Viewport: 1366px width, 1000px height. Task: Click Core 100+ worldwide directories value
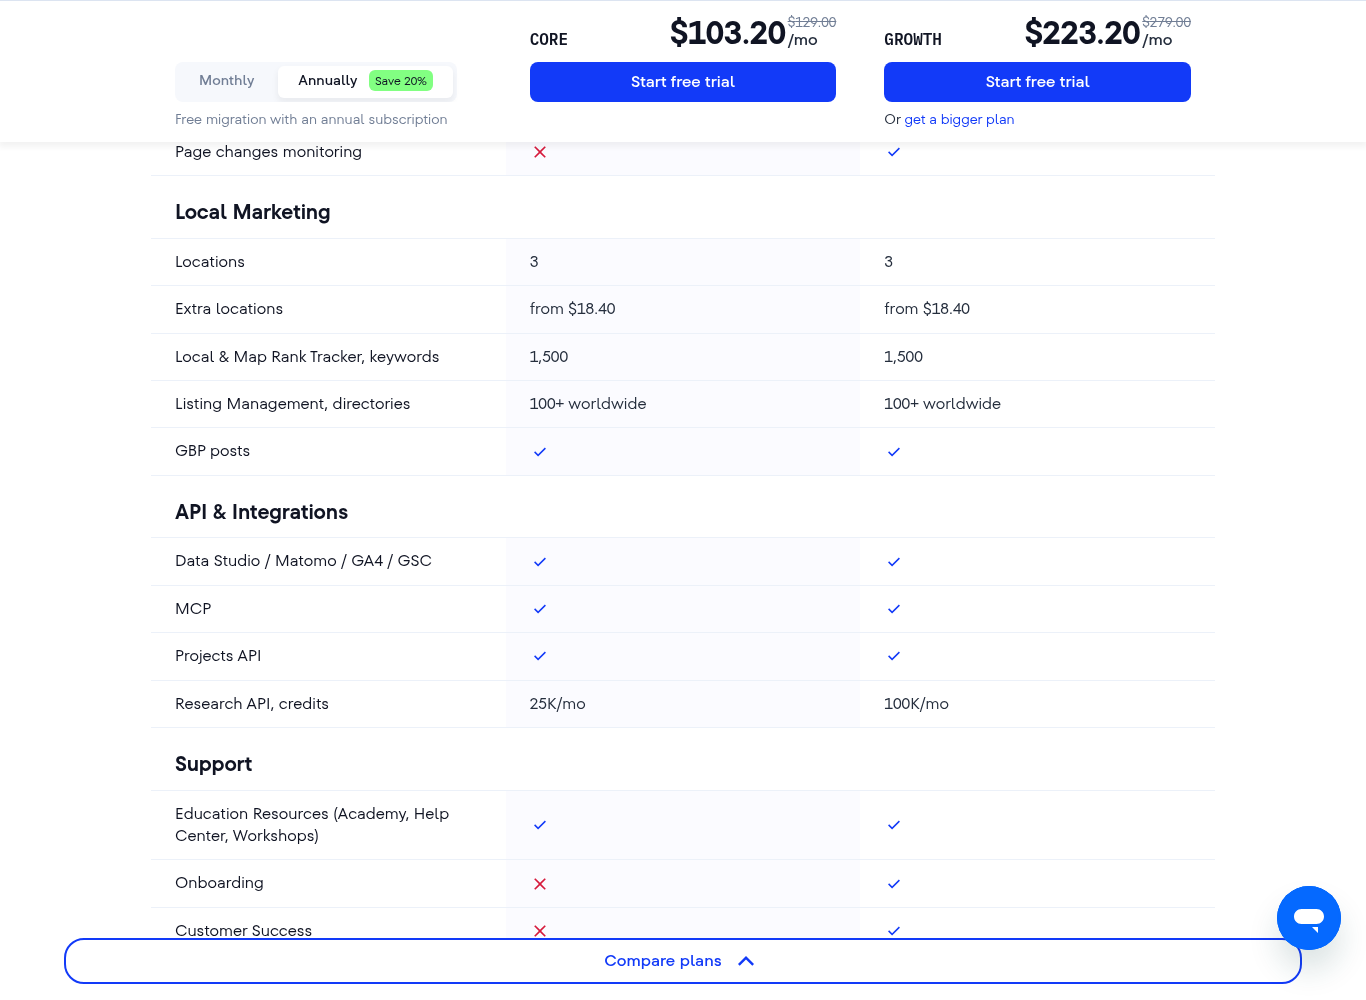click(588, 404)
